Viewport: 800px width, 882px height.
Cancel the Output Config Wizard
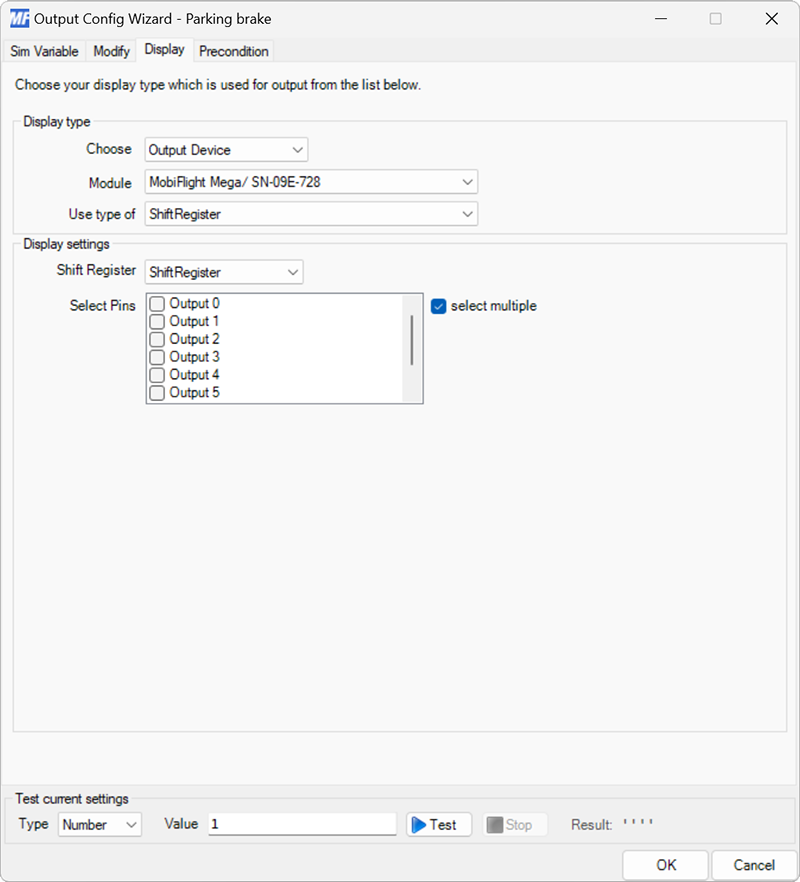click(753, 864)
